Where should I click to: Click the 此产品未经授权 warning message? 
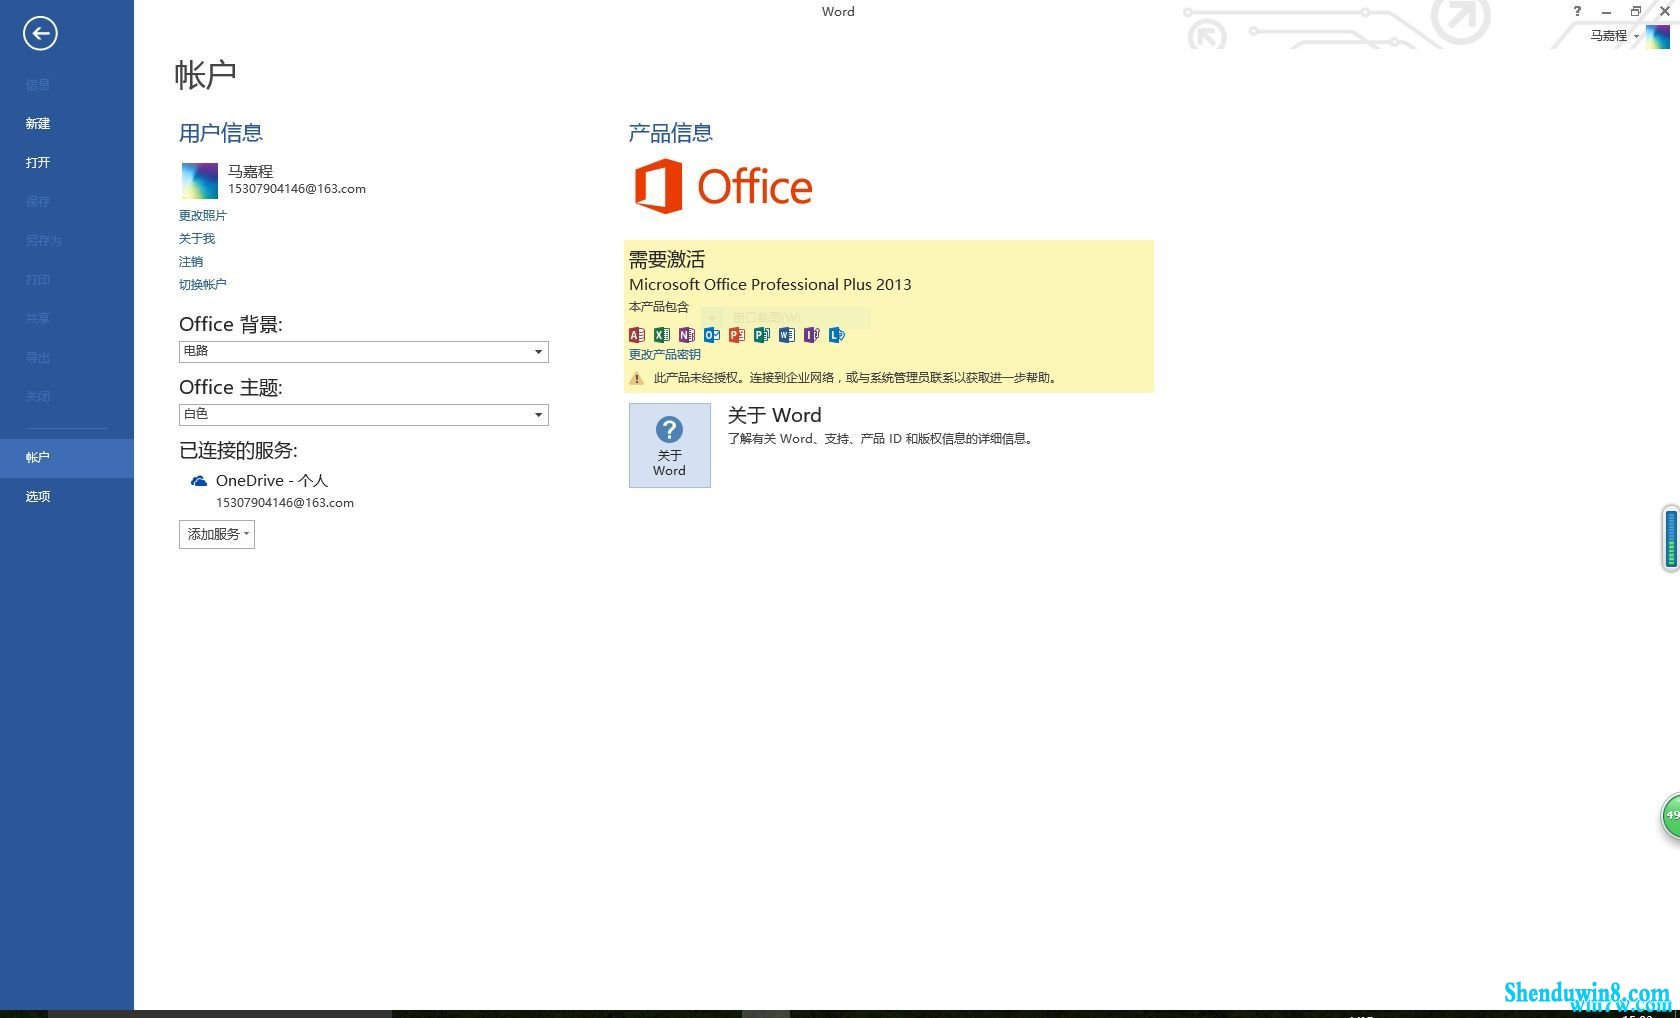[x=856, y=378]
